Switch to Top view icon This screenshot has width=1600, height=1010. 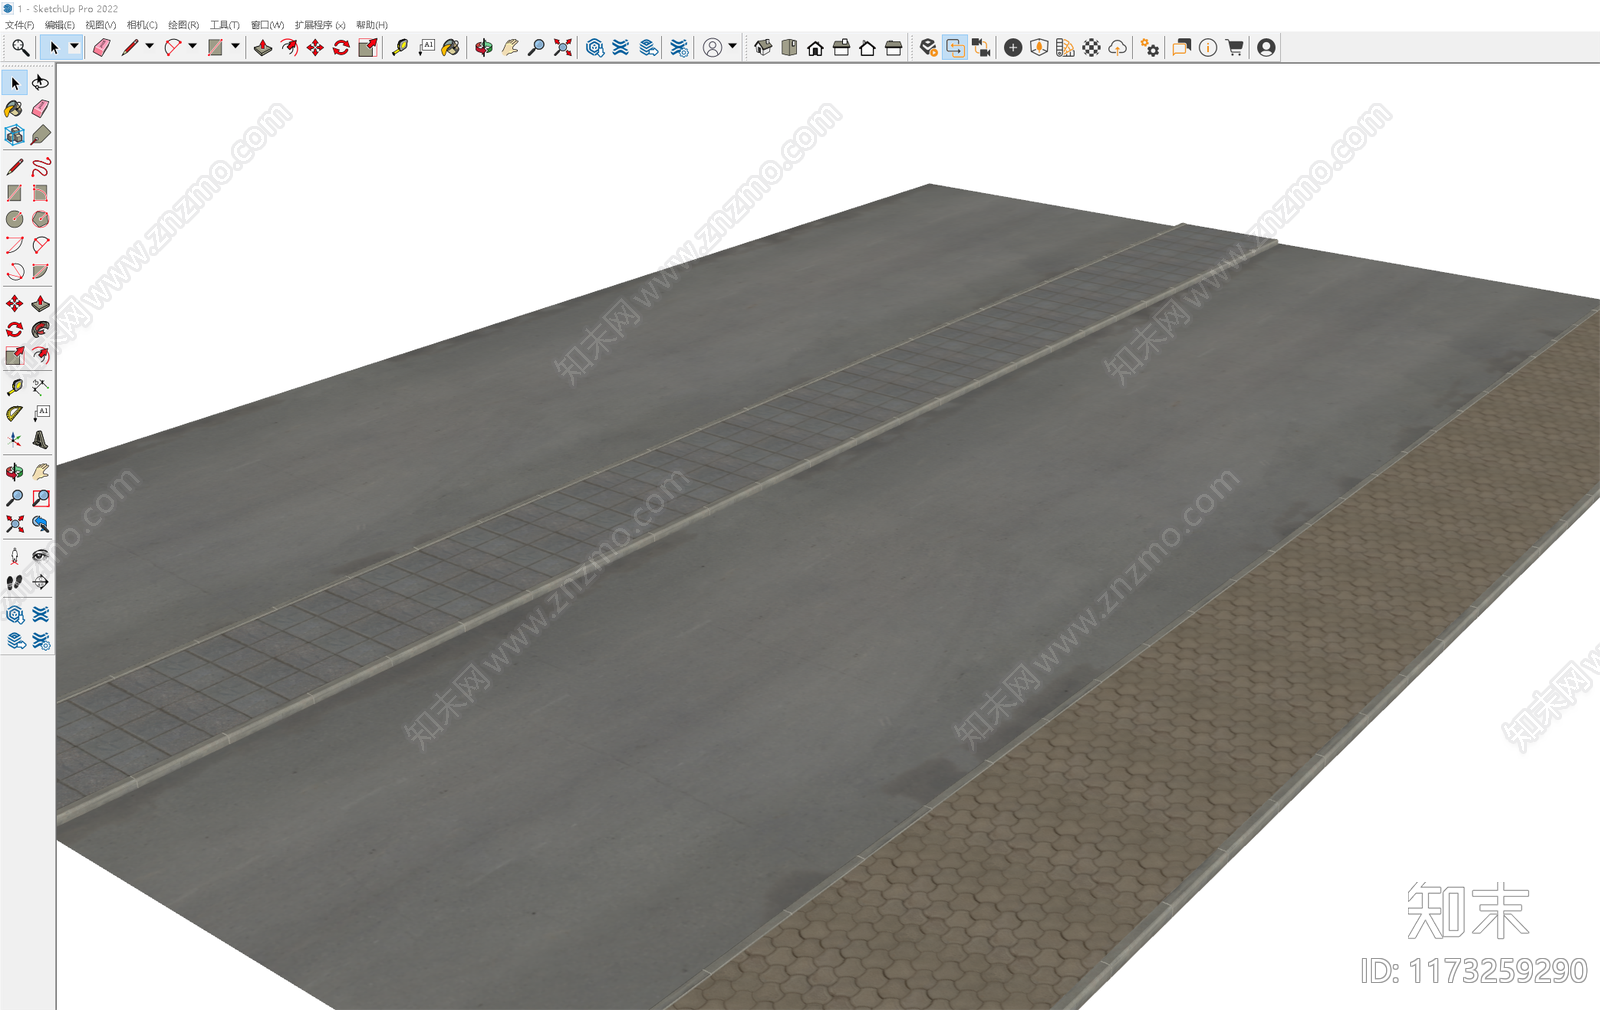pos(789,47)
